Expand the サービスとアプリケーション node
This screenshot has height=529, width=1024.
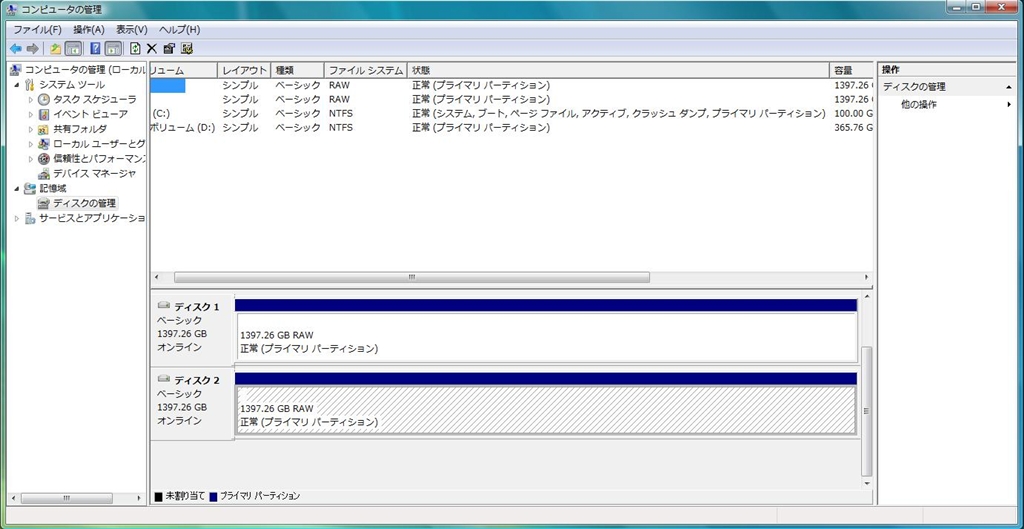tap(17, 218)
